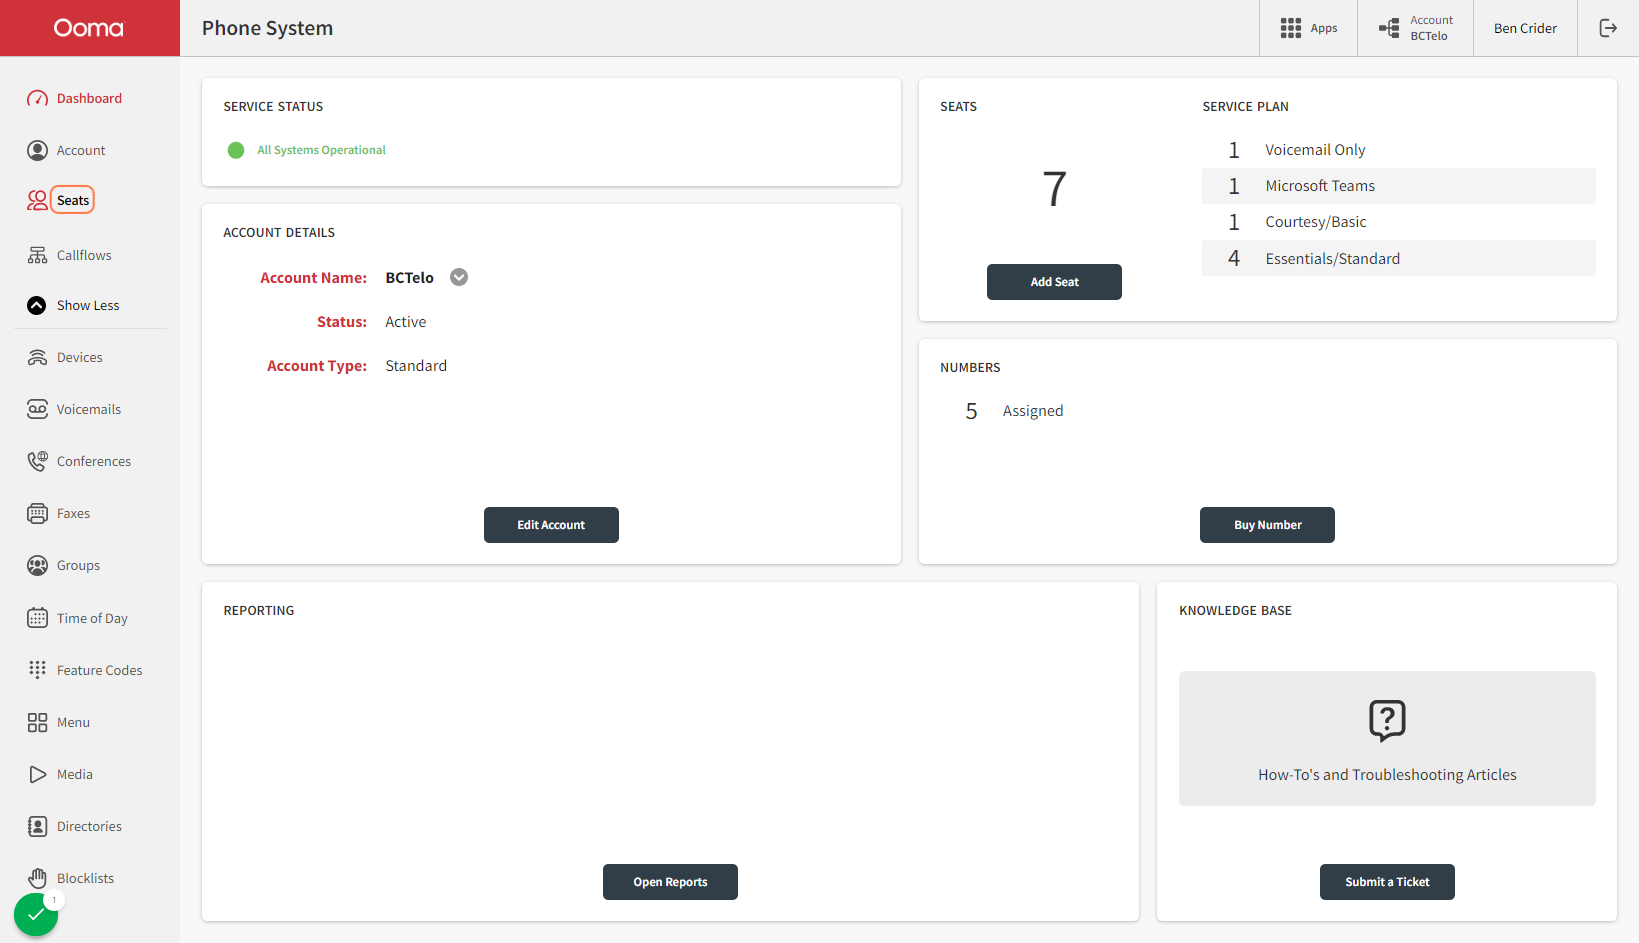
Task: Click the Devices phone icon
Action: (37, 357)
